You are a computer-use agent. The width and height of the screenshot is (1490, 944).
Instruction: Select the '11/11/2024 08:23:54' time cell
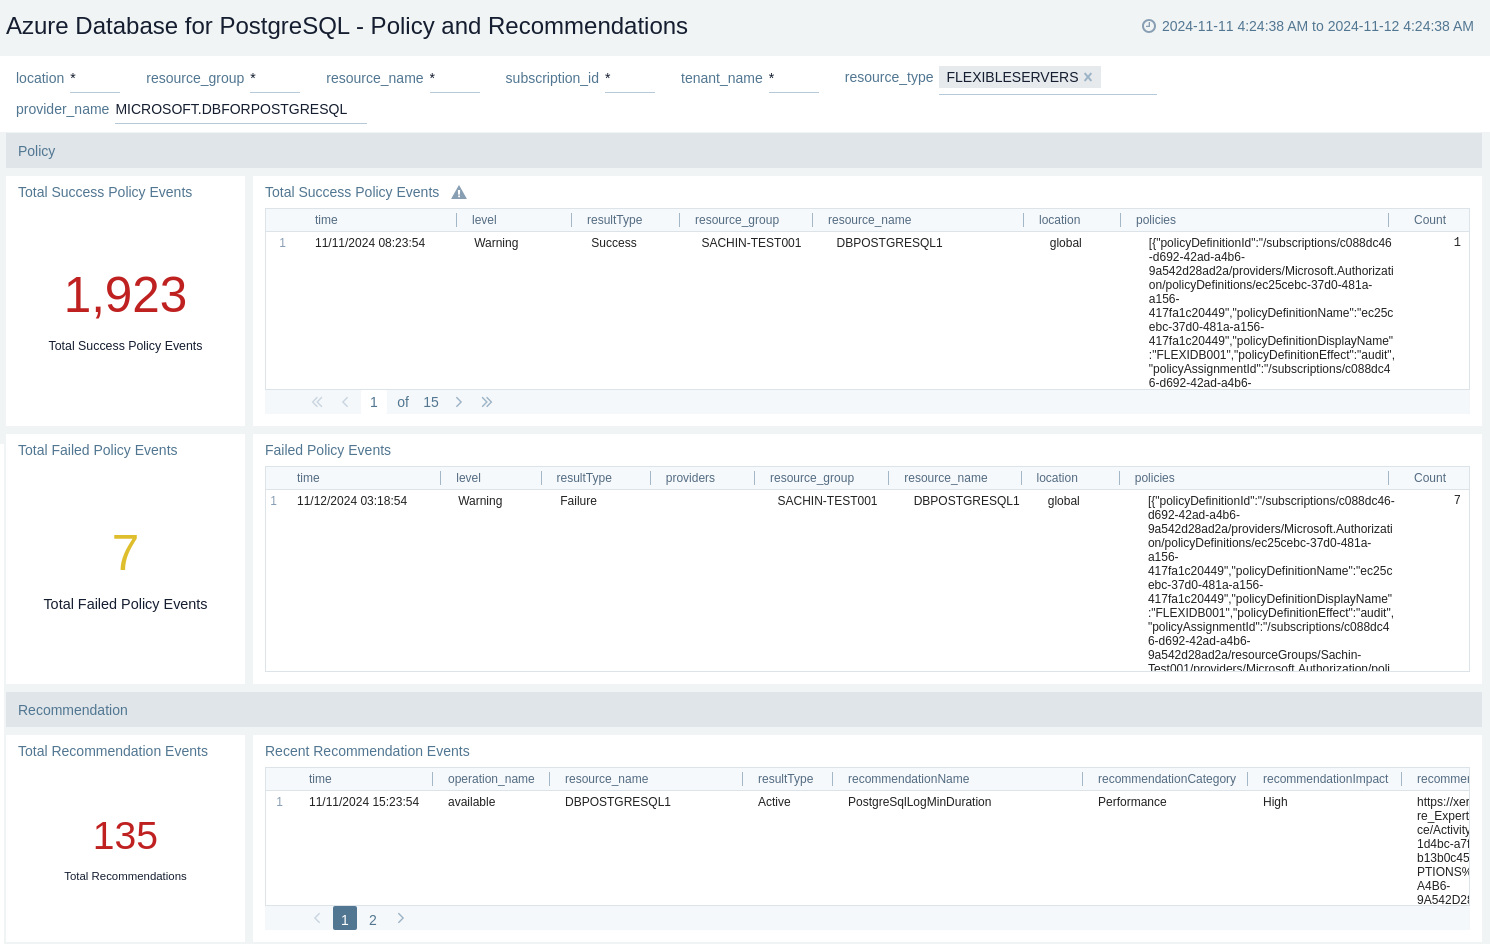370,243
